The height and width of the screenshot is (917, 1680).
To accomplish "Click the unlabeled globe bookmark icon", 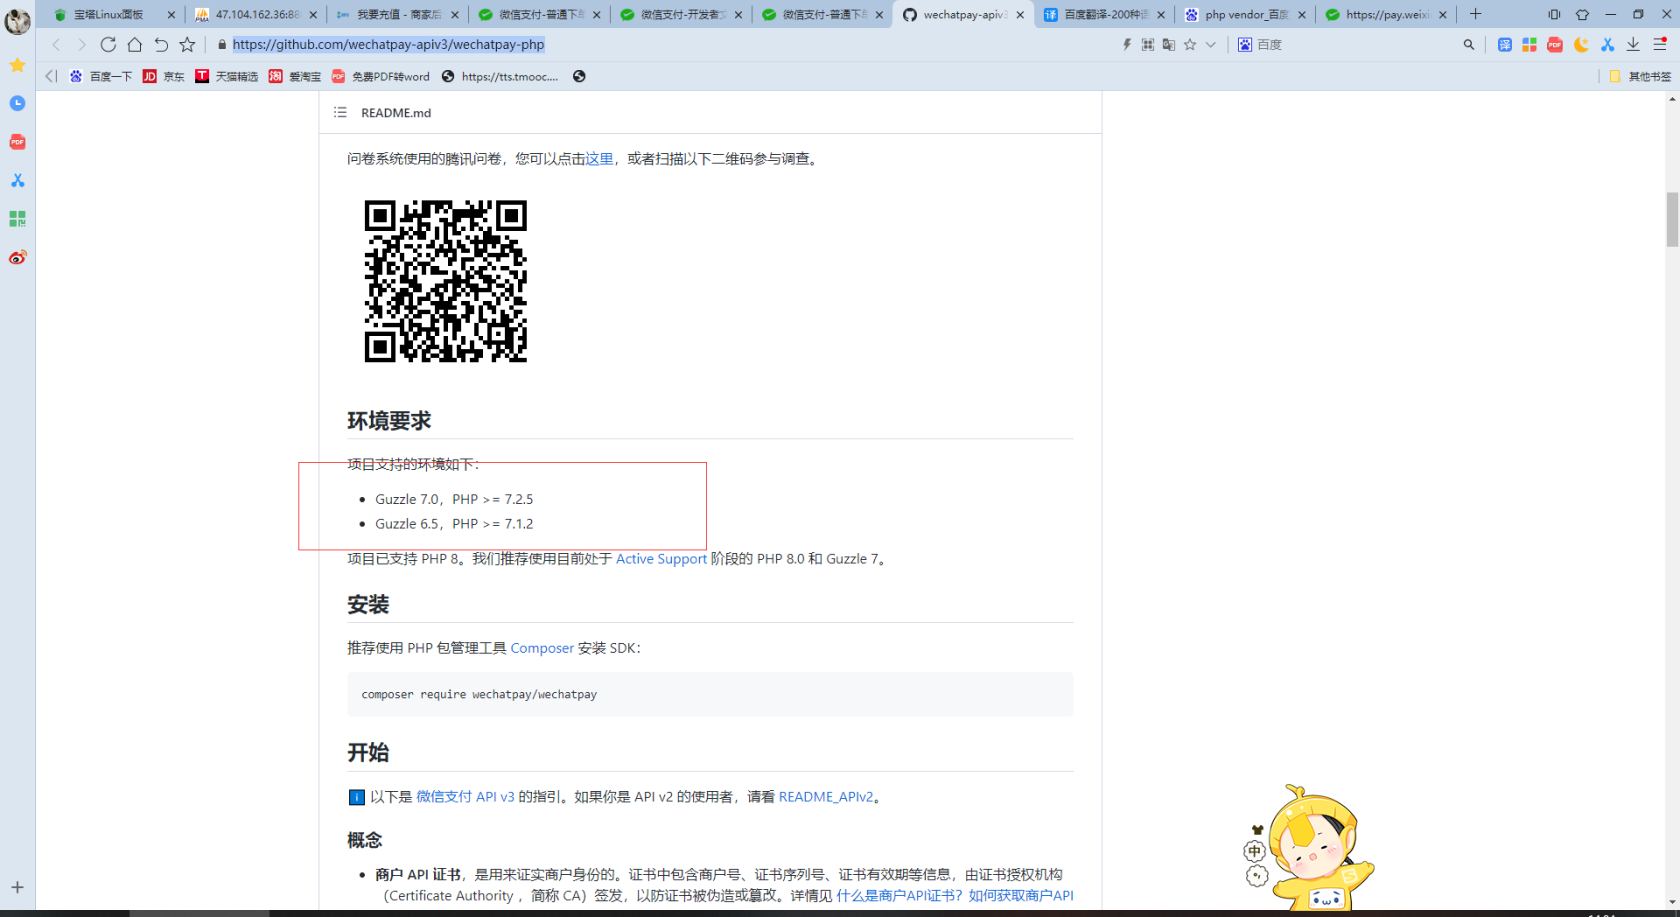I will (x=579, y=76).
